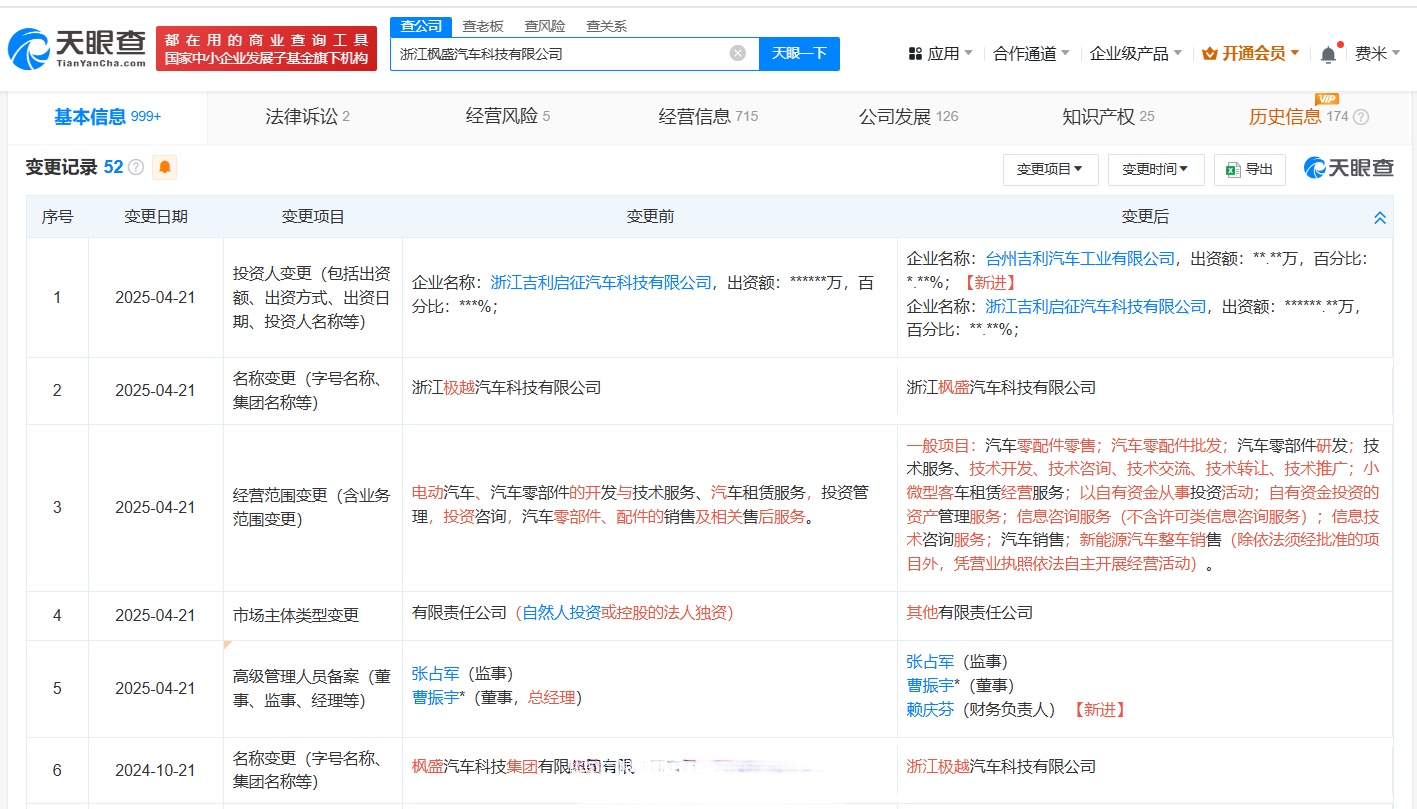
Task: Open the 费米 user account dropdown
Action: 1378,53
